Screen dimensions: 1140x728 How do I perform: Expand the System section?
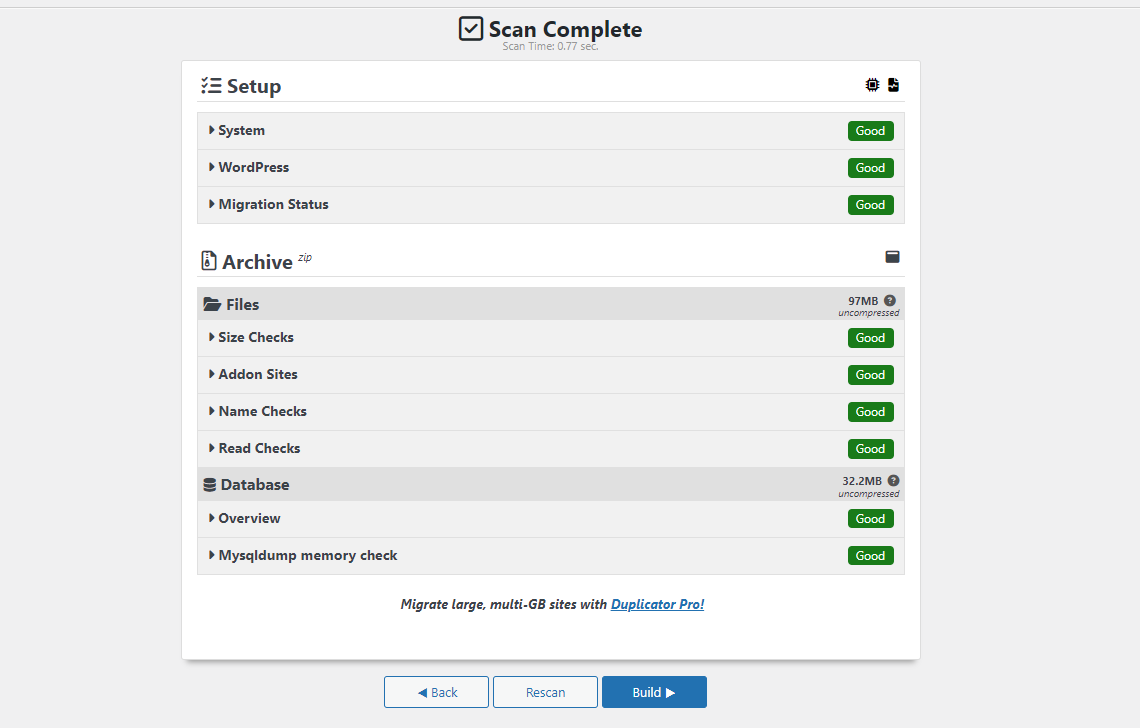point(240,130)
